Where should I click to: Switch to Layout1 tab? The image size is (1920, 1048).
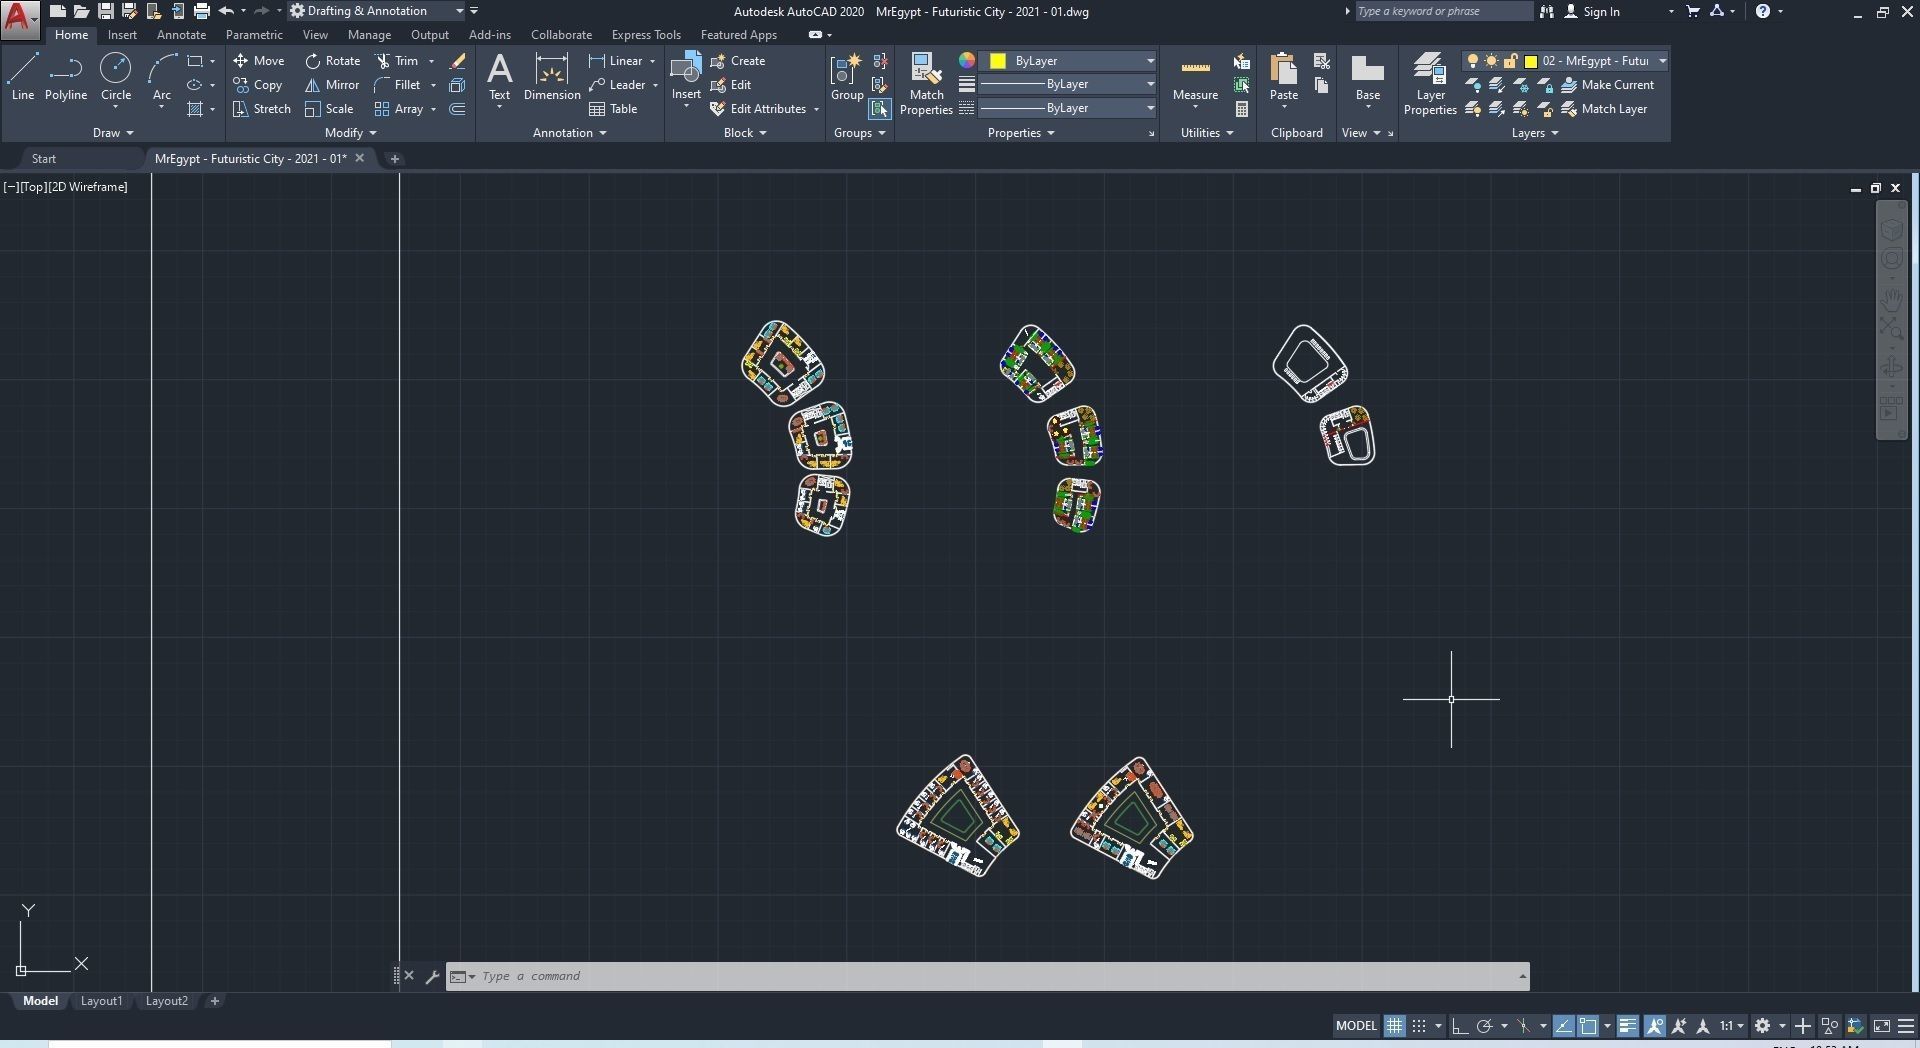101,1001
